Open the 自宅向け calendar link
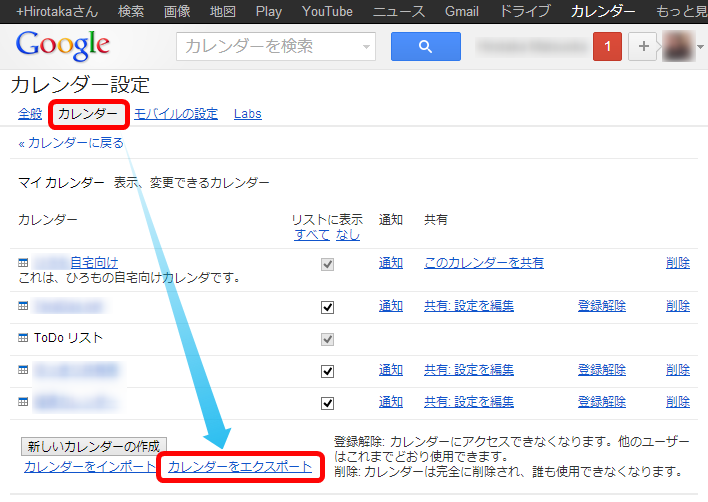The image size is (708, 502). tap(94, 262)
